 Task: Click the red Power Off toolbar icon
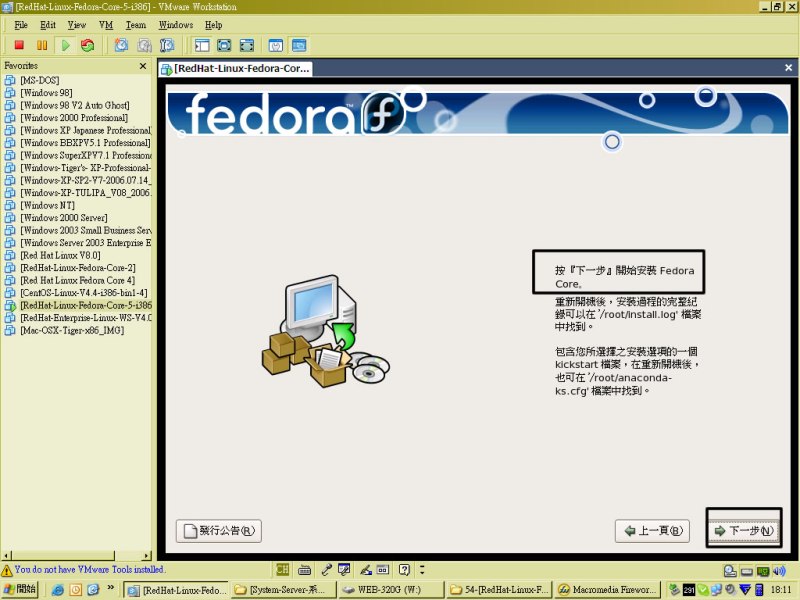coord(19,45)
